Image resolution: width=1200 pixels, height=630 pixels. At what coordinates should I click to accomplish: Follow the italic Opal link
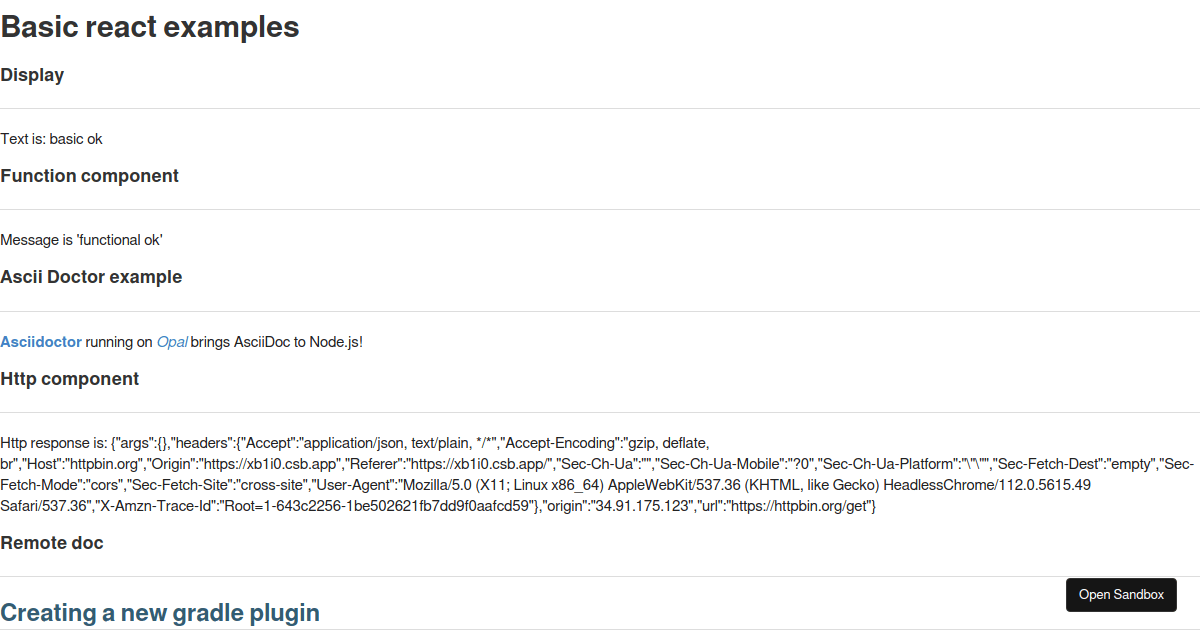pyautogui.click(x=171, y=342)
